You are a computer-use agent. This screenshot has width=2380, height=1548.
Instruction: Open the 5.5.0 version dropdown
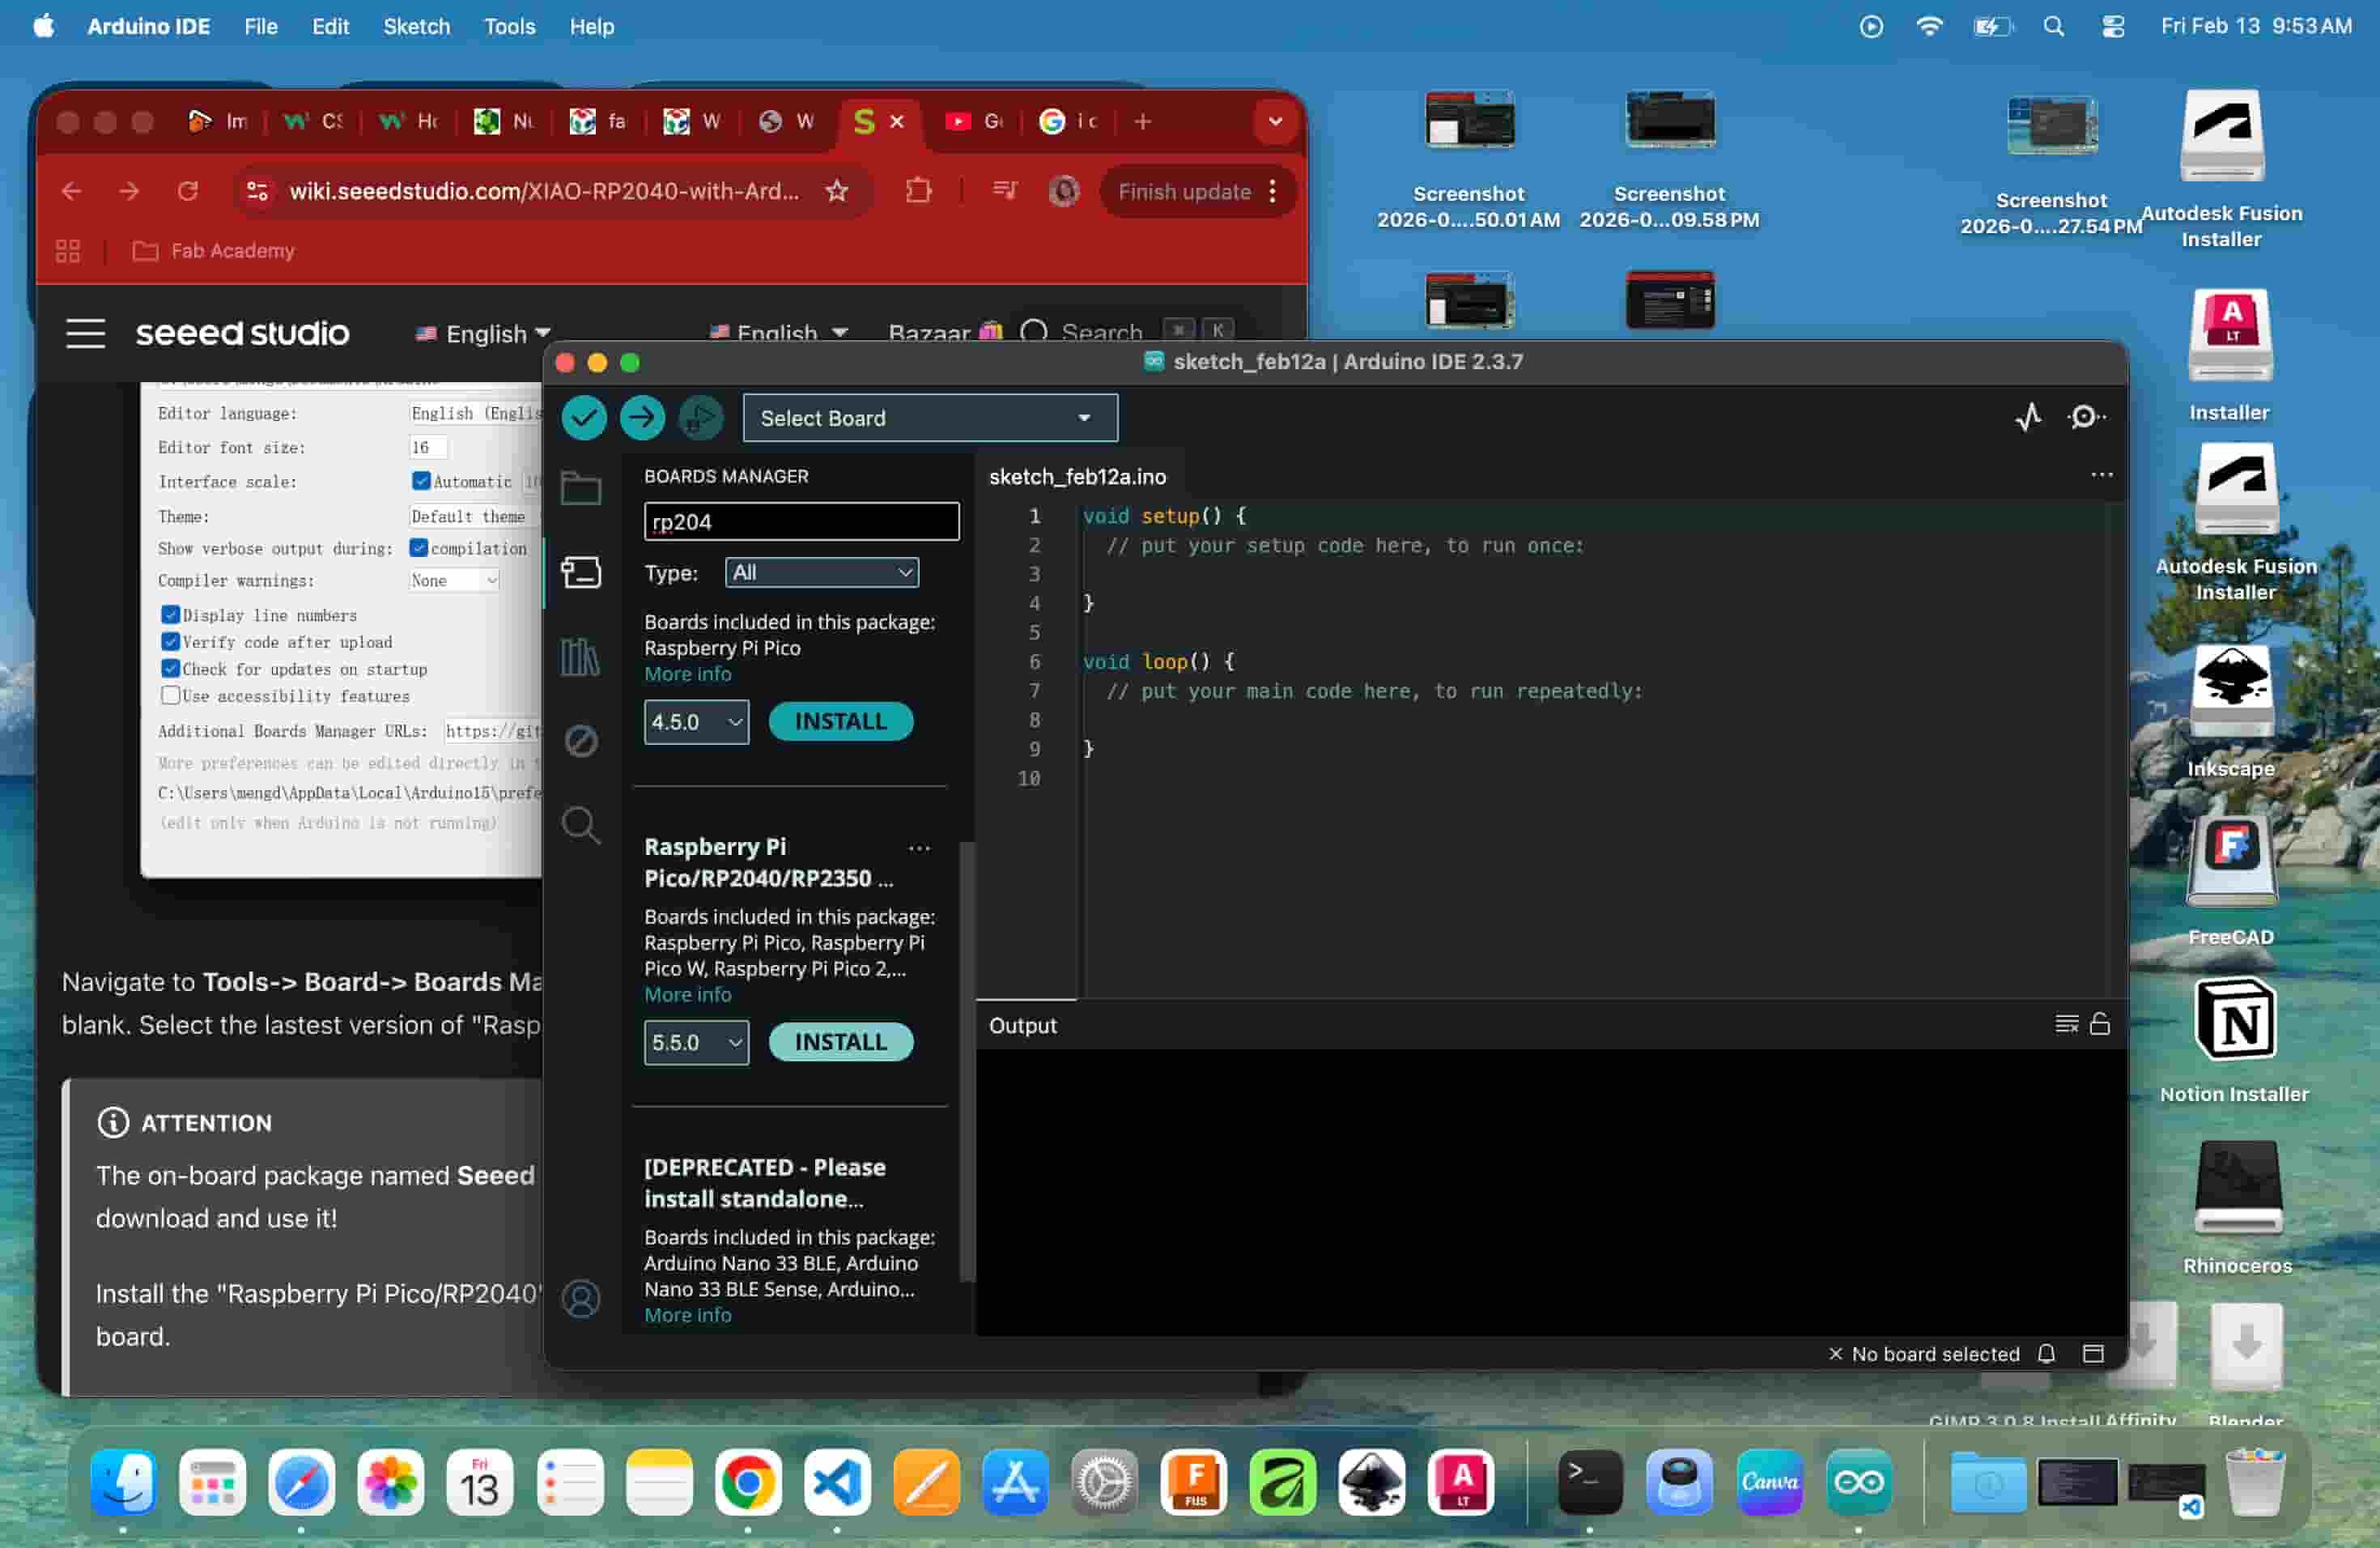pos(696,1042)
